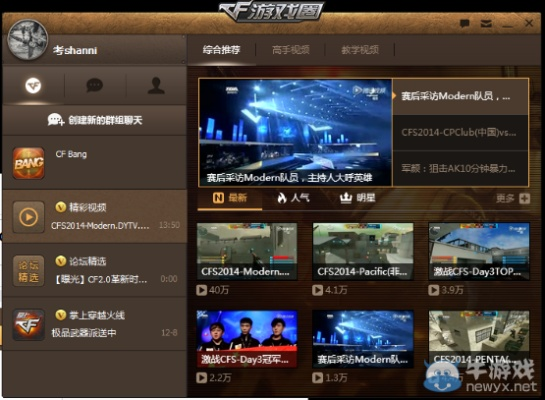Select the 明星 video sorting tab
The width and height of the screenshot is (545, 400).
(357, 198)
